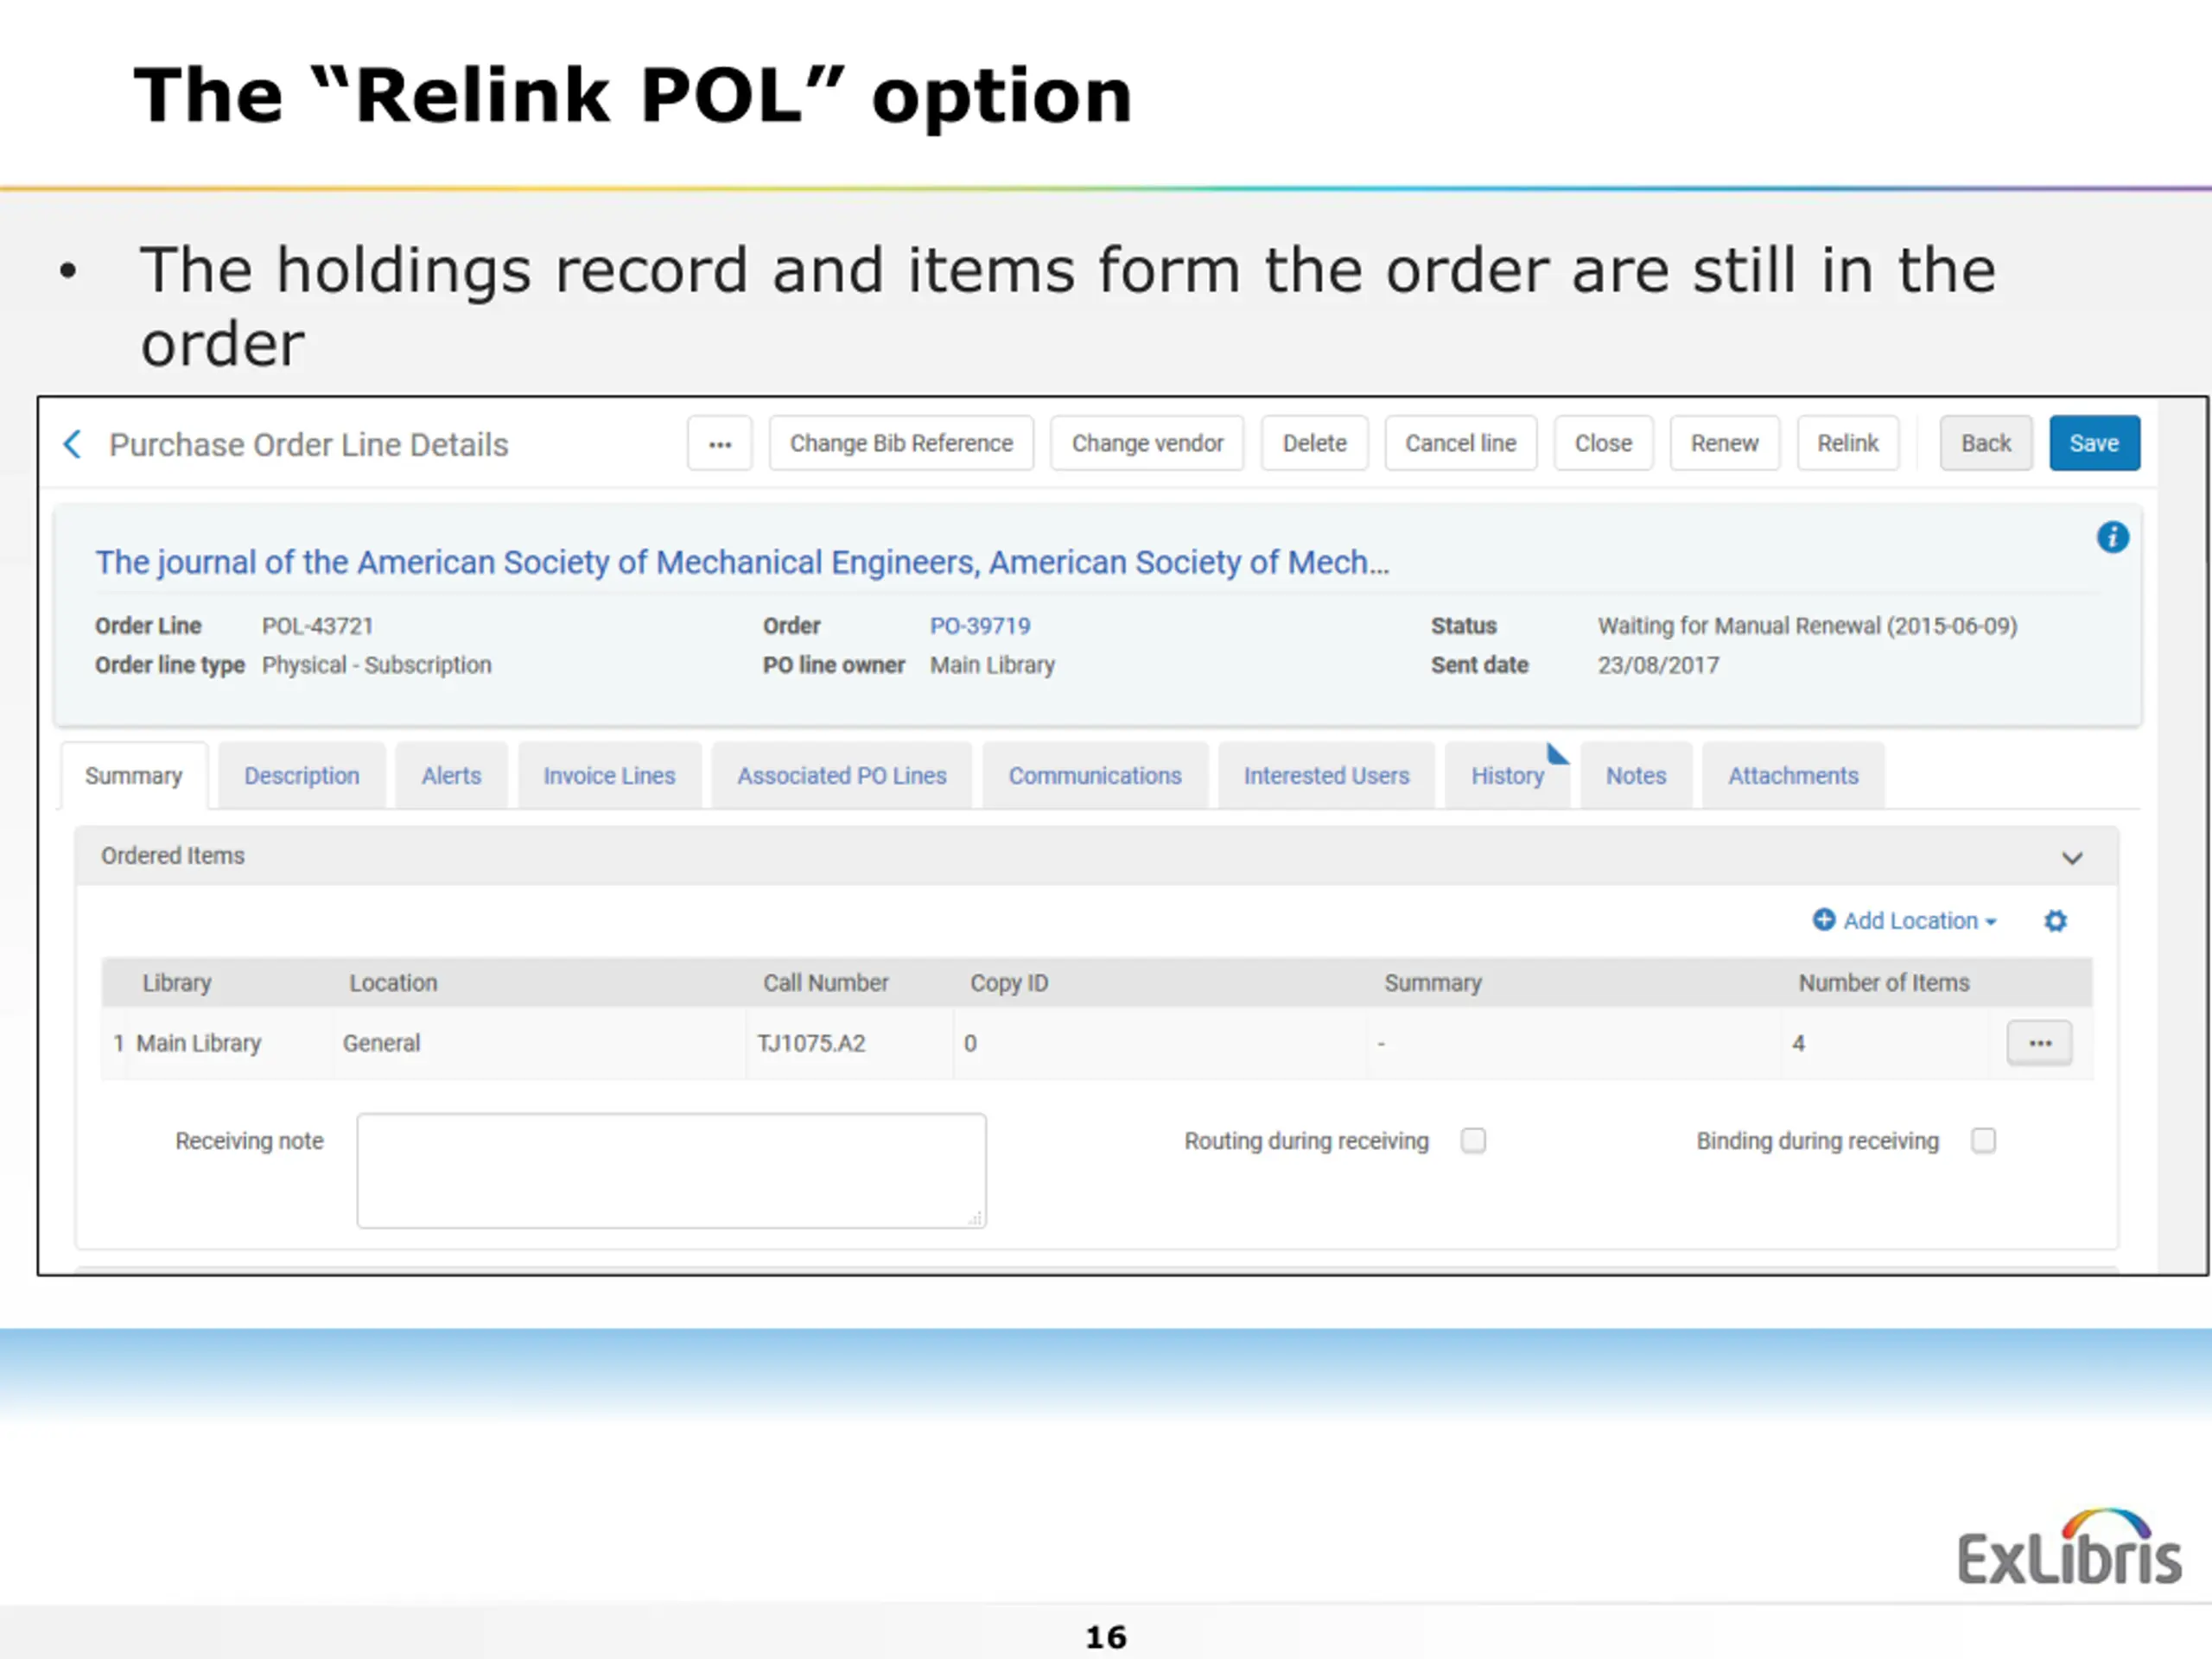This screenshot has height=1659, width=2212.
Task: Switch to the Summary tab
Action: tap(134, 776)
